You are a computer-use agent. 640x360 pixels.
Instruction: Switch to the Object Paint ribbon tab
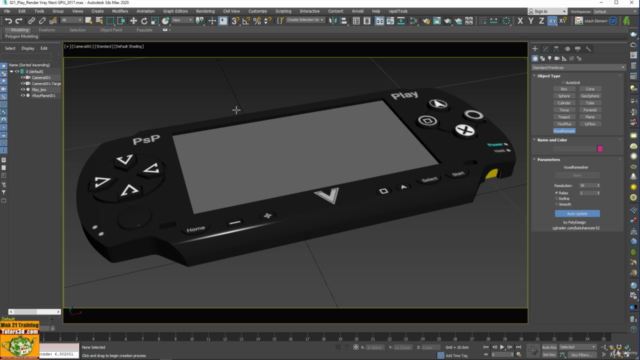click(x=111, y=30)
